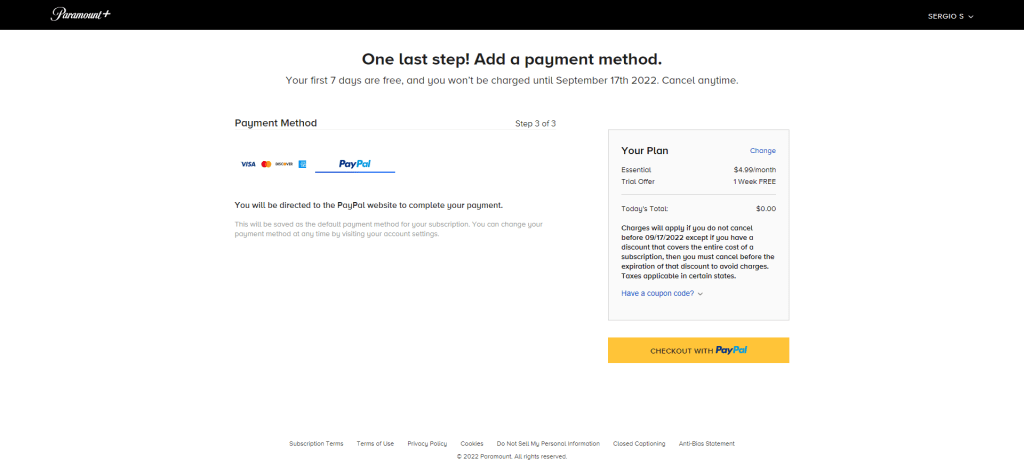
Task: Switch to the PayPal payment tab
Action: [x=355, y=164]
